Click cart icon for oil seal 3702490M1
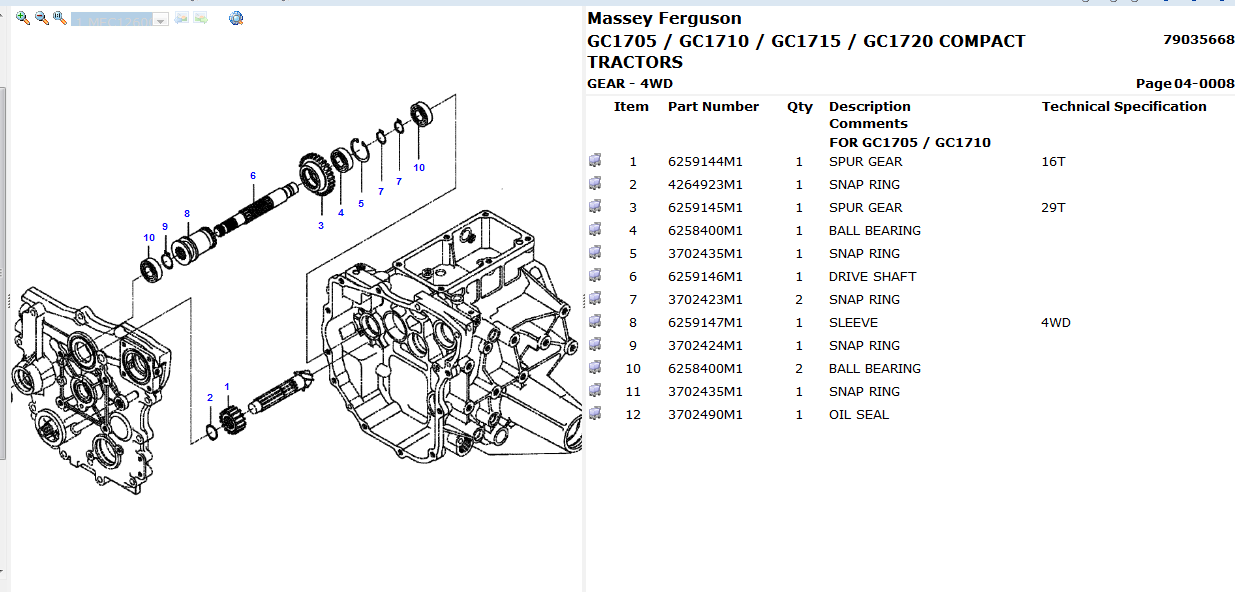Image resolution: width=1235 pixels, height=592 pixels. (596, 414)
